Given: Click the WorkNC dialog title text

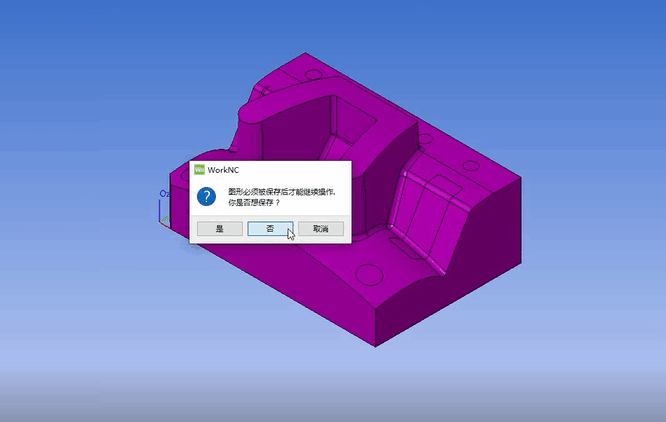Looking at the screenshot, I should (x=223, y=170).
